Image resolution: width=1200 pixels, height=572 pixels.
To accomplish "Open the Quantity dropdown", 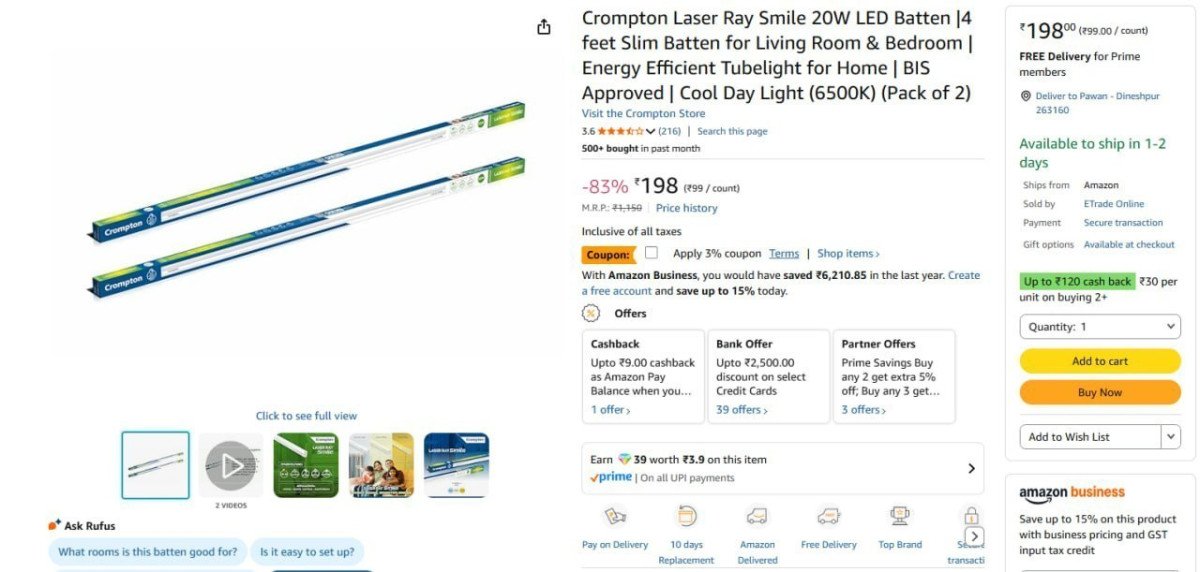I will (1100, 327).
